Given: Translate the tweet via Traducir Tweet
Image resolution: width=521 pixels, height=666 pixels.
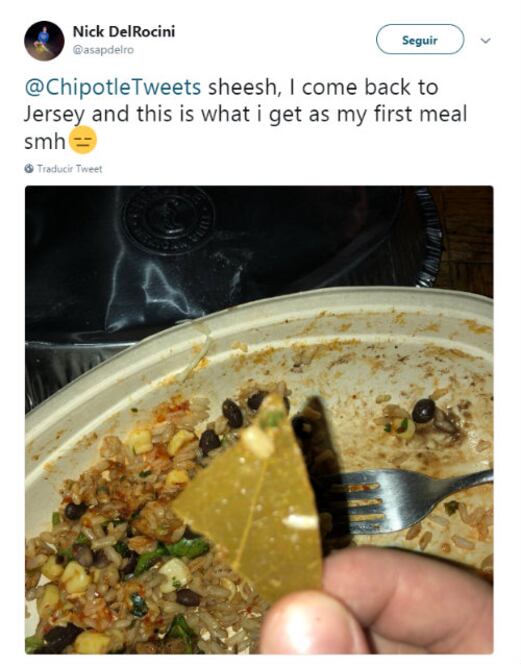Looking at the screenshot, I should pyautogui.click(x=70, y=169).
